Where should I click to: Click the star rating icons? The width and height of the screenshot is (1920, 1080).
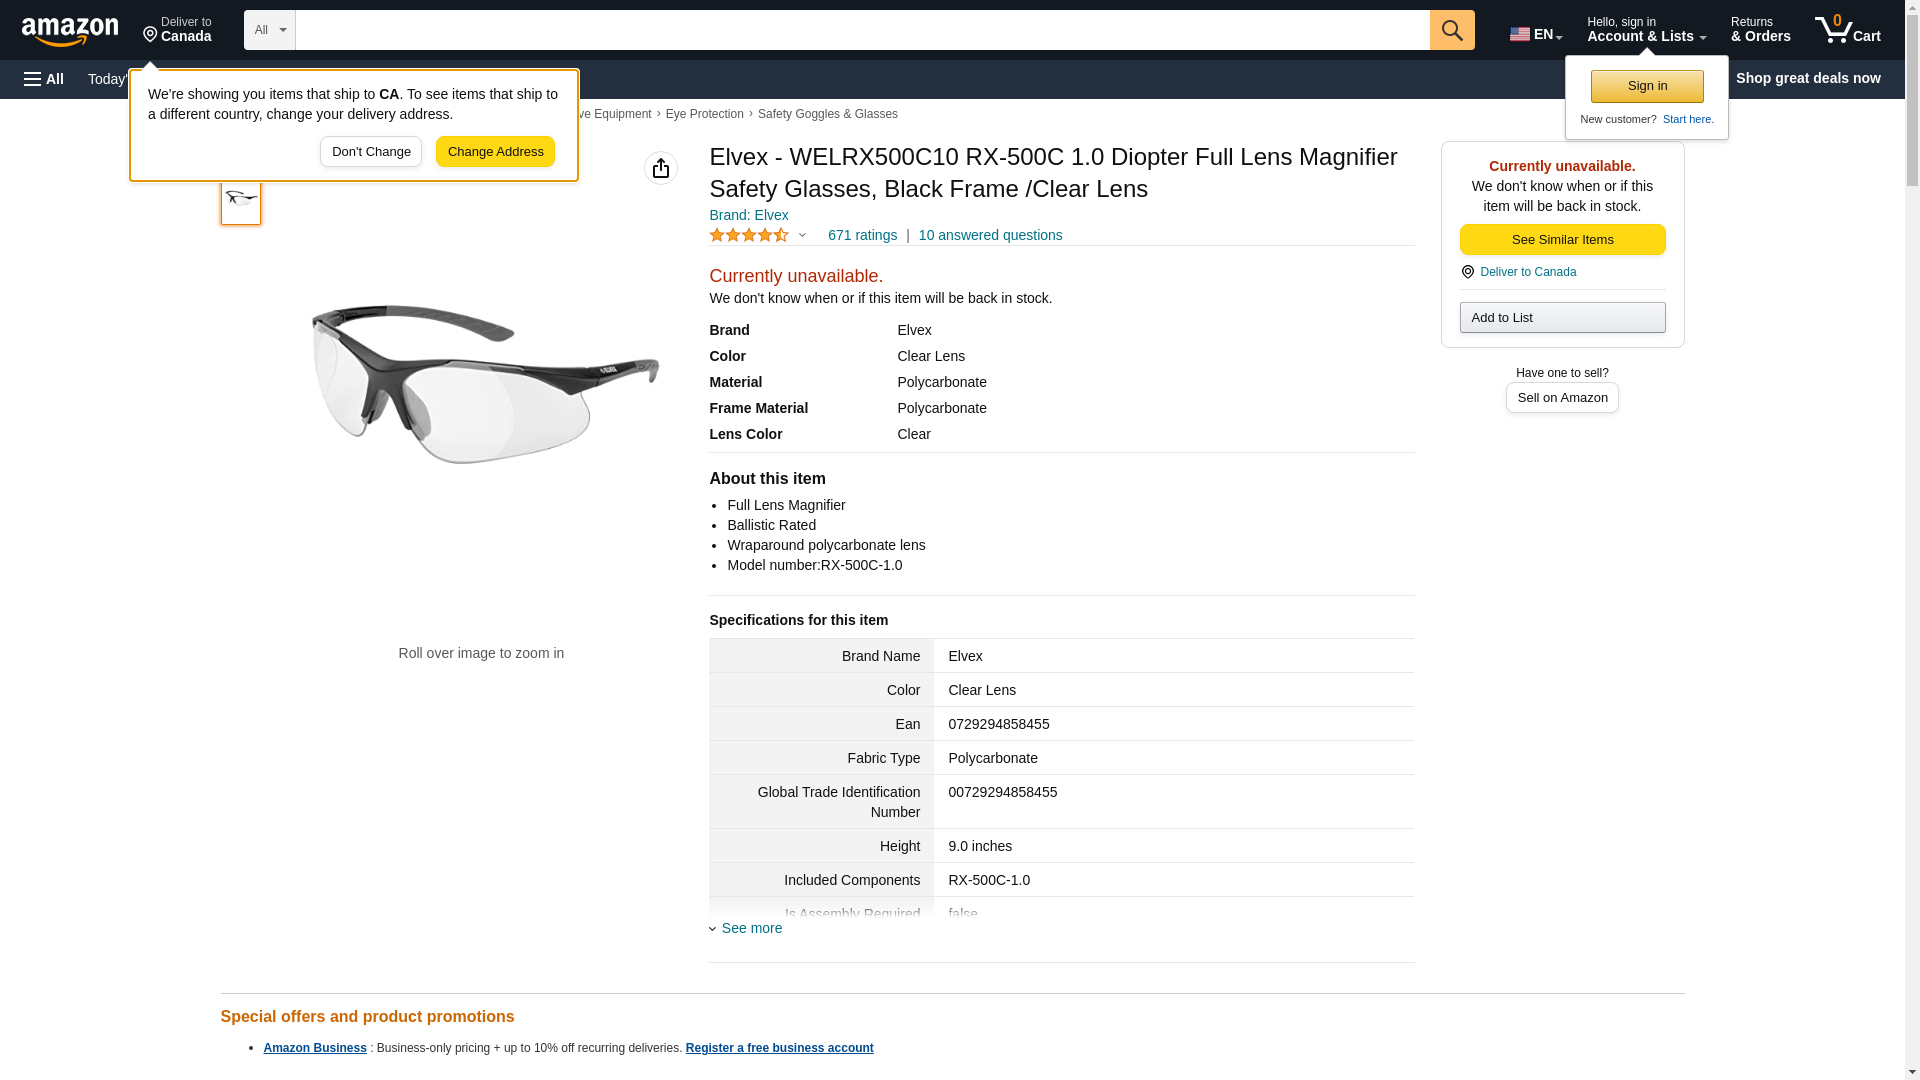[x=749, y=235]
